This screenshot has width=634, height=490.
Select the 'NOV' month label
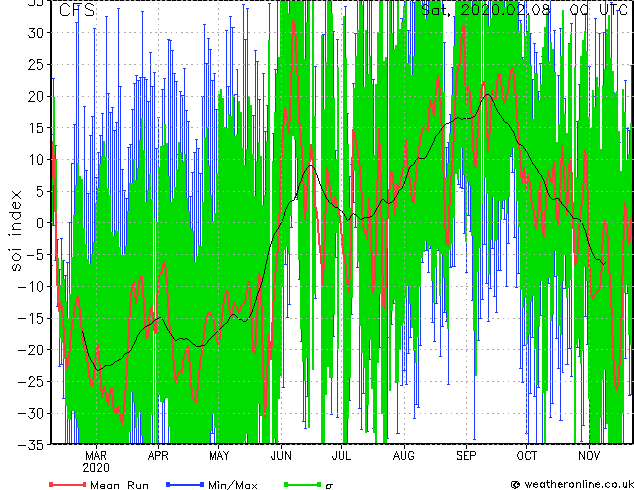pos(589,456)
